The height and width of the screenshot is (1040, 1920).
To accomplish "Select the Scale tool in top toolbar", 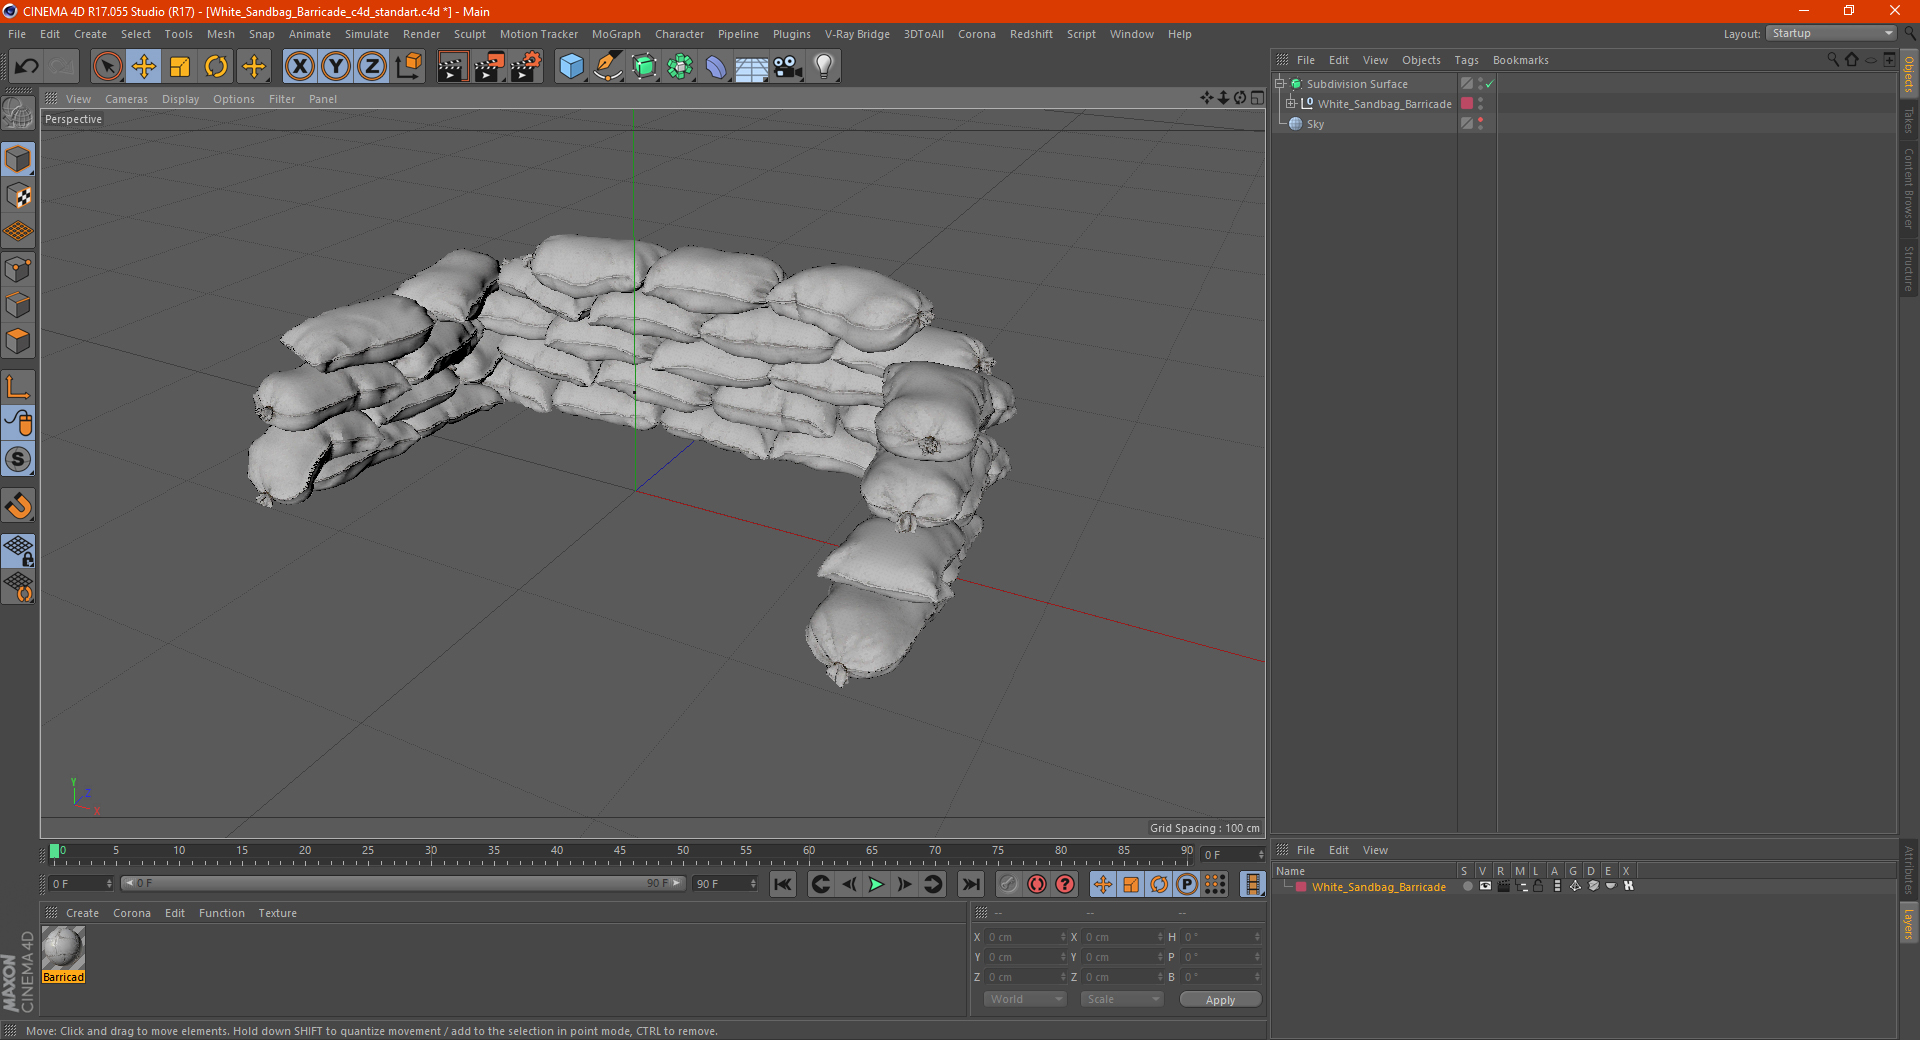I will click(180, 67).
